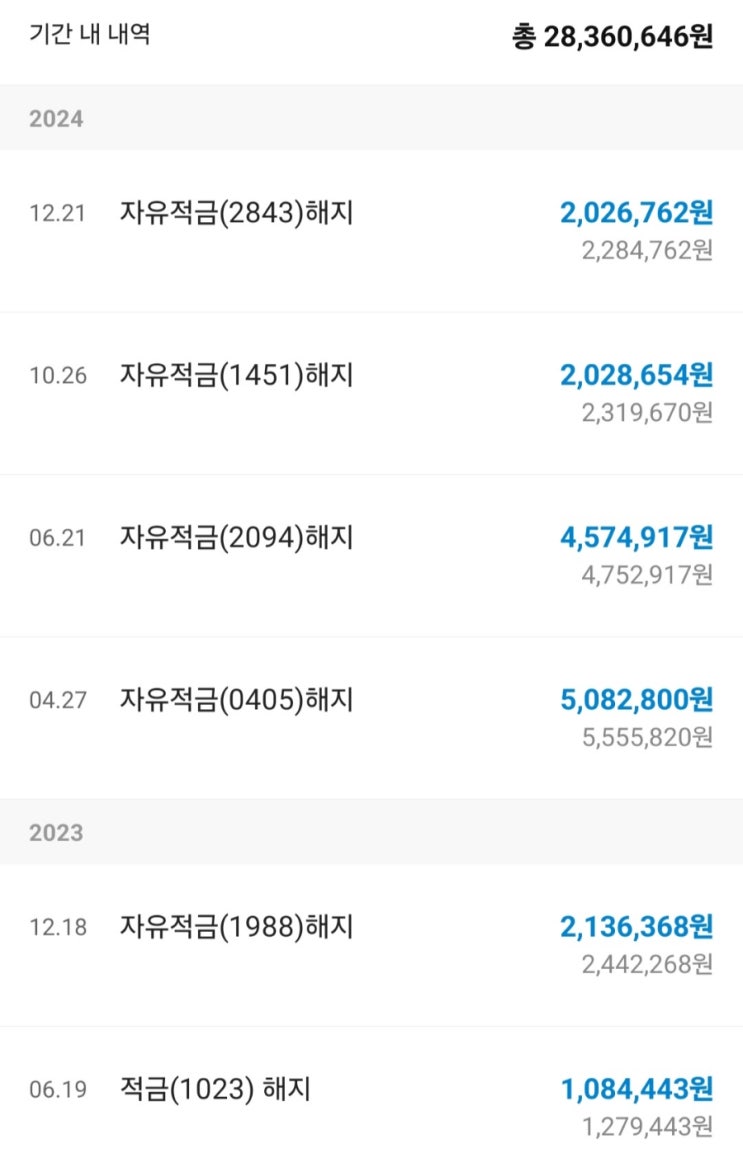Open the 자유적금(2094)해지 transaction

(x=372, y=556)
